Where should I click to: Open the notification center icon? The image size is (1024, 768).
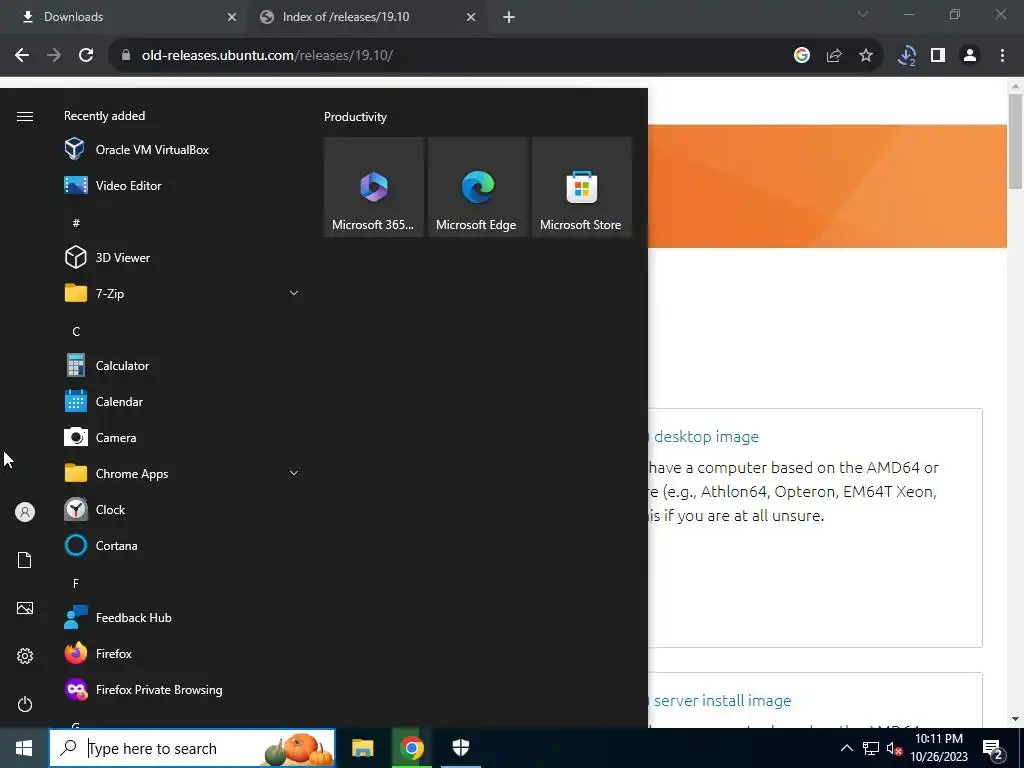tap(993, 748)
